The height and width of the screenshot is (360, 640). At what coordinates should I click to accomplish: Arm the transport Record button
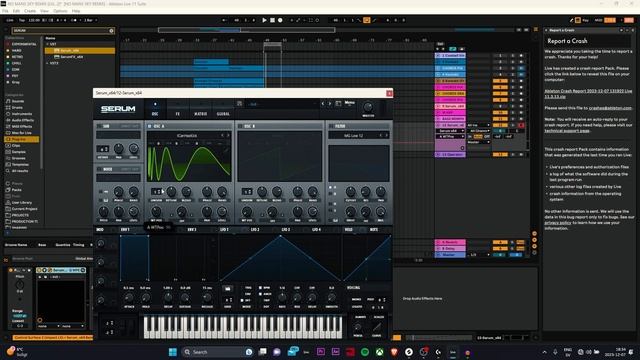tap(280, 20)
